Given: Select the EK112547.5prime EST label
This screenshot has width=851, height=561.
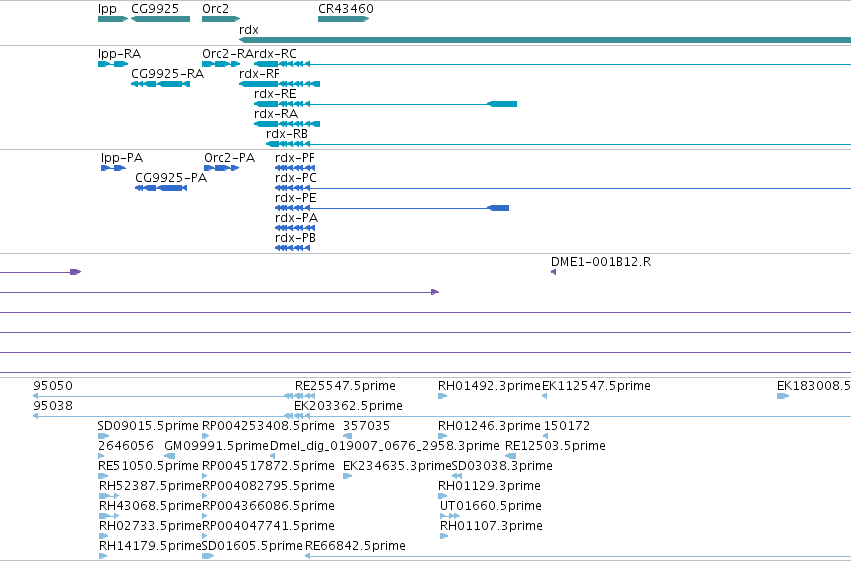Looking at the screenshot, I should 596,386.
